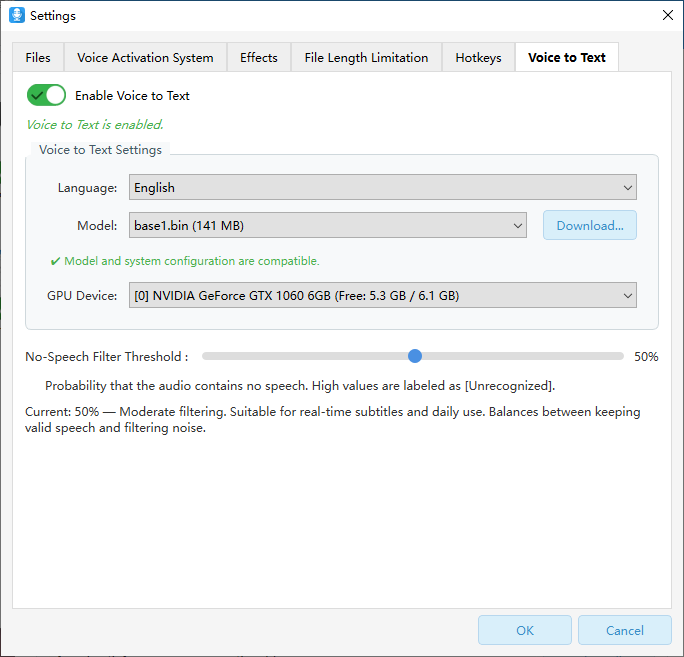
Task: Click the 'Enable Voice to Text' label
Action: pos(132,96)
